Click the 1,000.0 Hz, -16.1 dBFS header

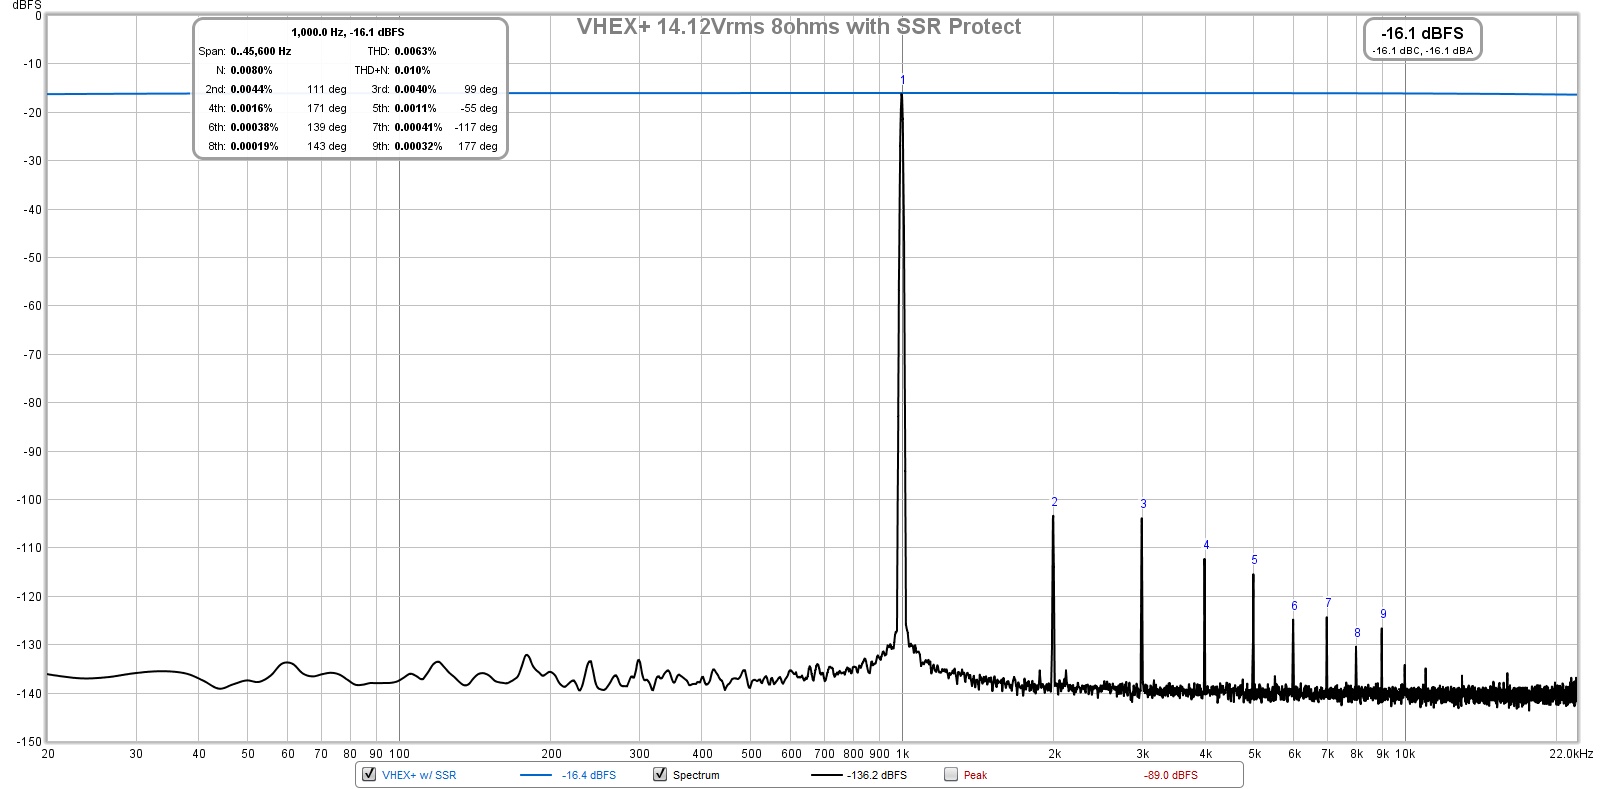coord(348,32)
